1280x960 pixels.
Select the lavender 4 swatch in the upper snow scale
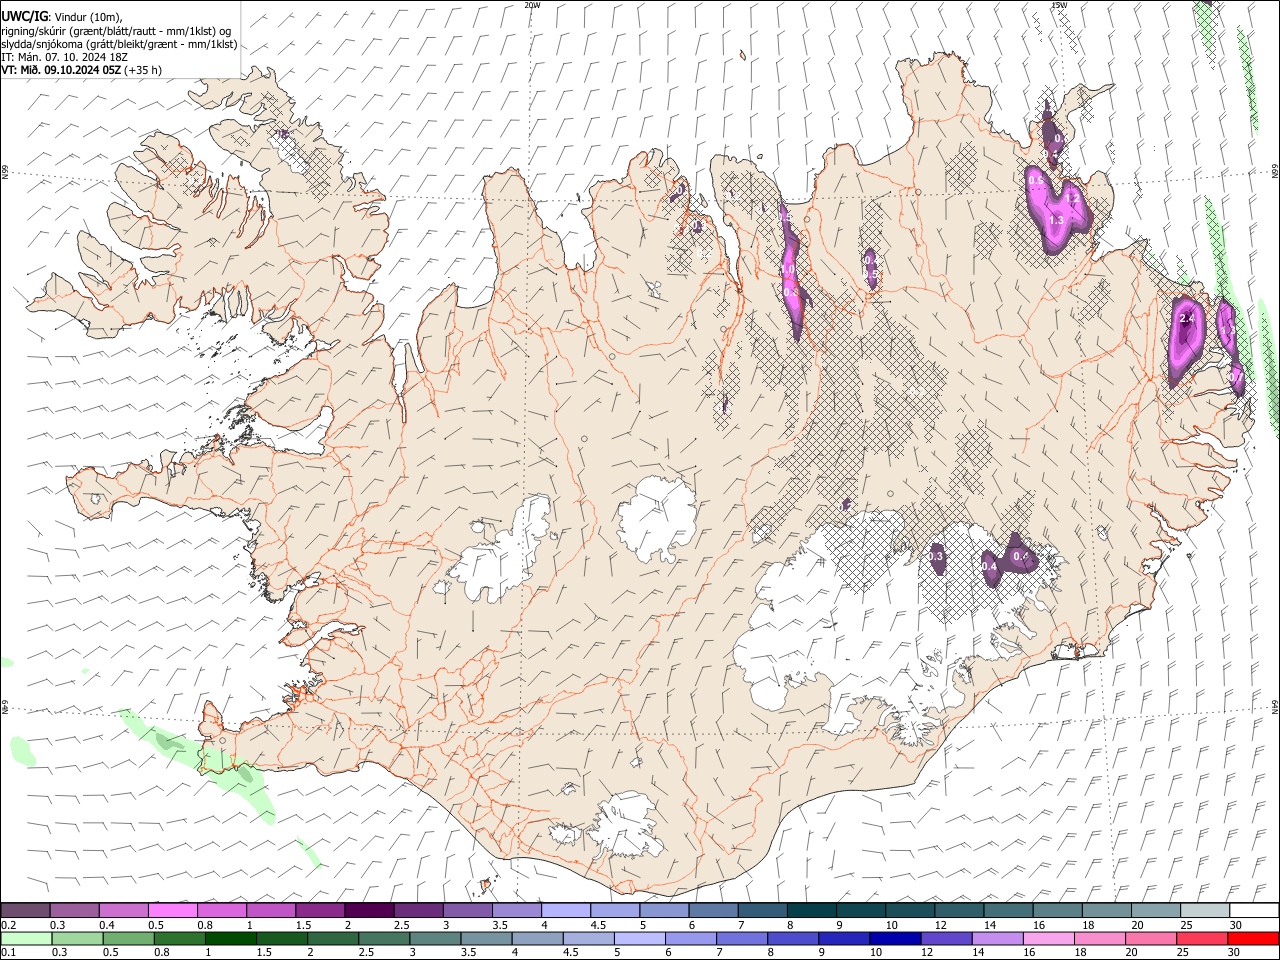[565, 911]
